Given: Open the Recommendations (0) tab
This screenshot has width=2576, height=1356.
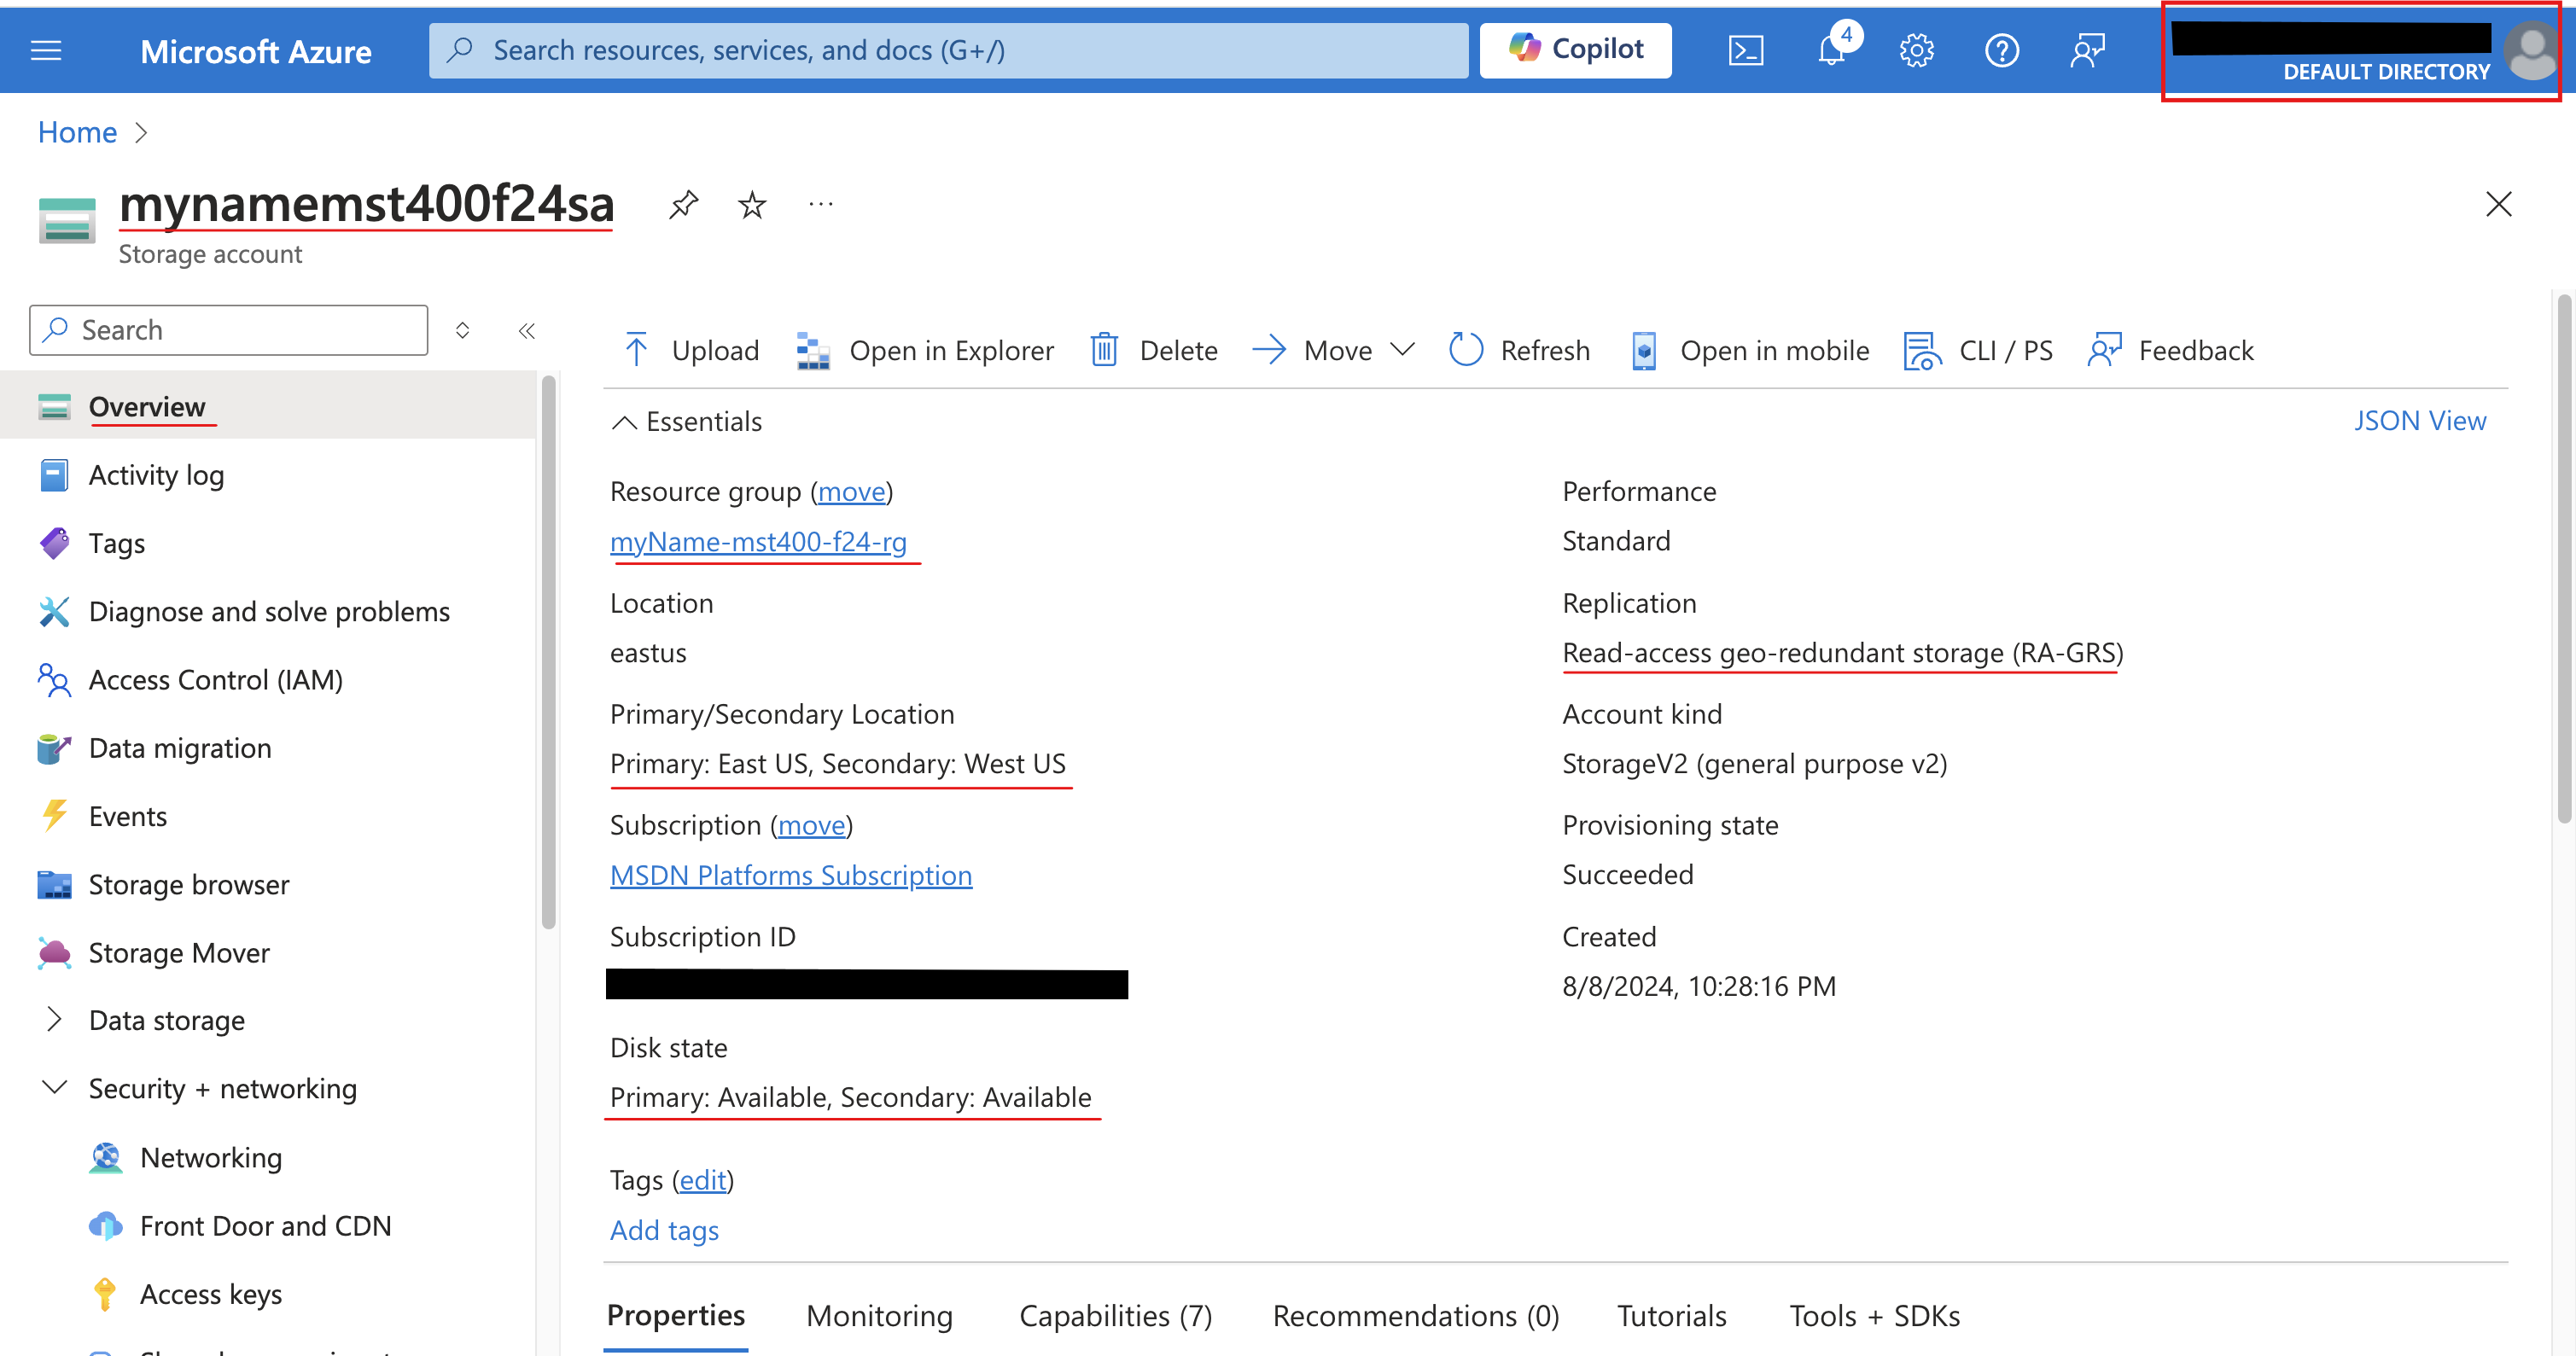Looking at the screenshot, I should (x=1415, y=1316).
